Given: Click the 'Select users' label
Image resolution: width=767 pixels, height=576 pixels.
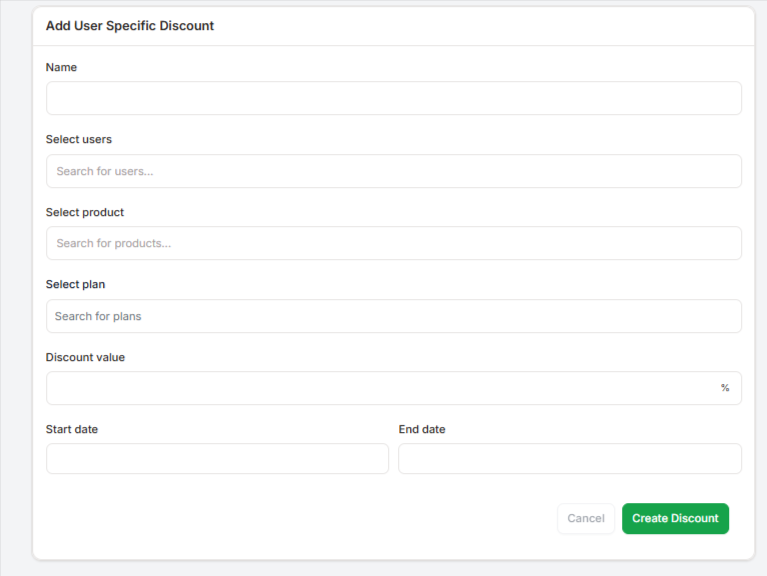Looking at the screenshot, I should point(79,139).
